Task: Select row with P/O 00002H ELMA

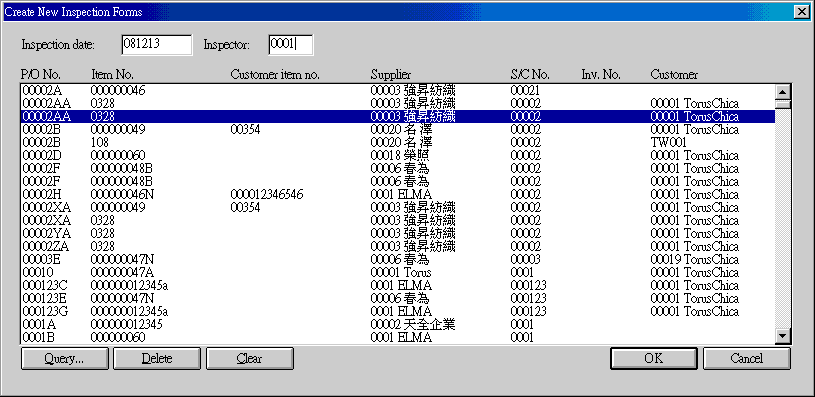Action: coord(398,194)
